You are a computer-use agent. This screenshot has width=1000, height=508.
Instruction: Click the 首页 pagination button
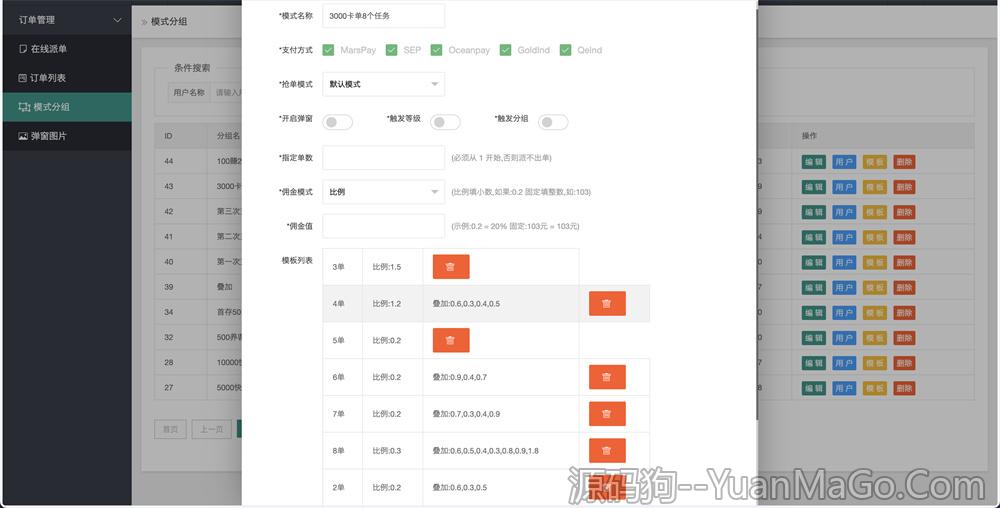point(170,429)
